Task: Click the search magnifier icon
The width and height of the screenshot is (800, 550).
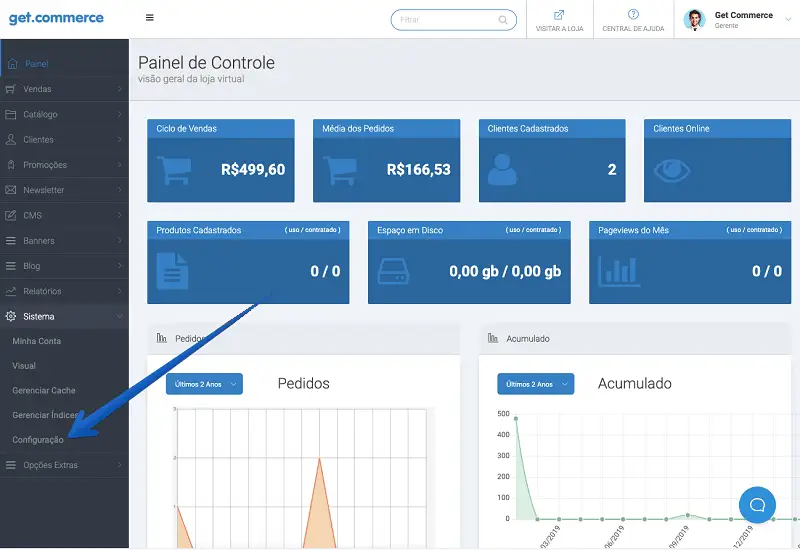Action: [502, 20]
